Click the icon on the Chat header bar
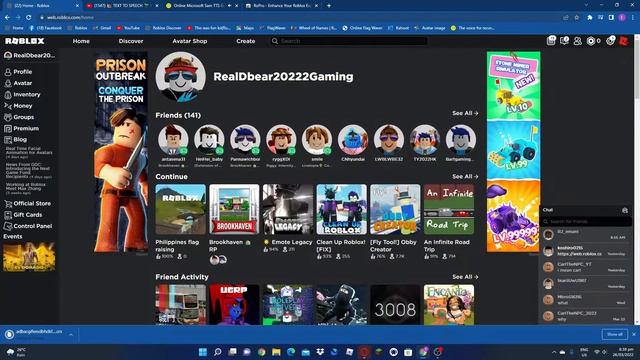This screenshot has width=640, height=360. click(624, 210)
